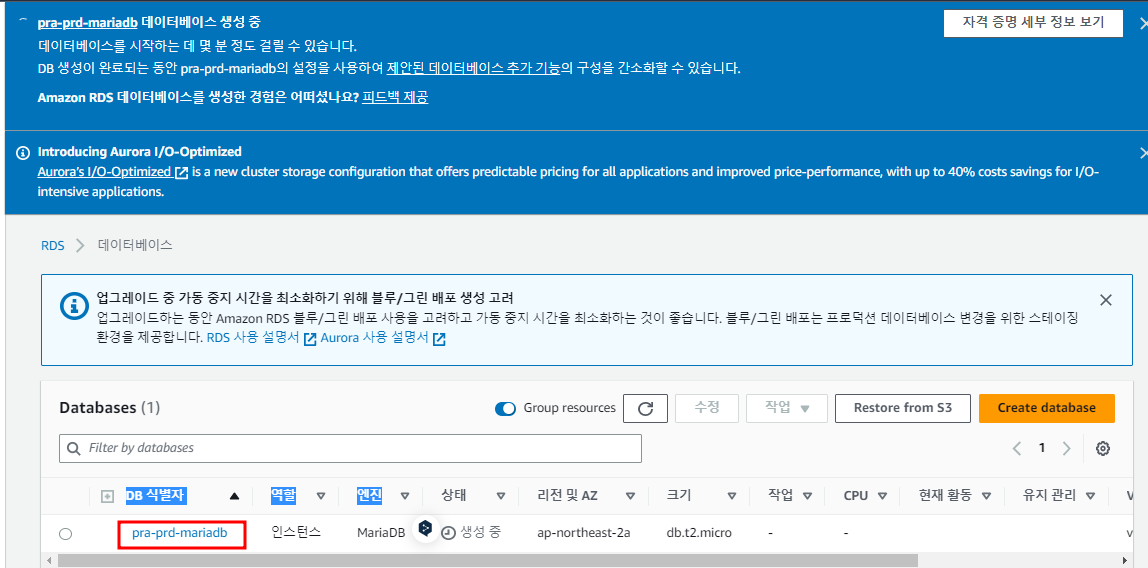Image resolution: width=1148 pixels, height=568 pixels.
Task: Sort by 리전 및 AZ column
Action: click(630, 496)
